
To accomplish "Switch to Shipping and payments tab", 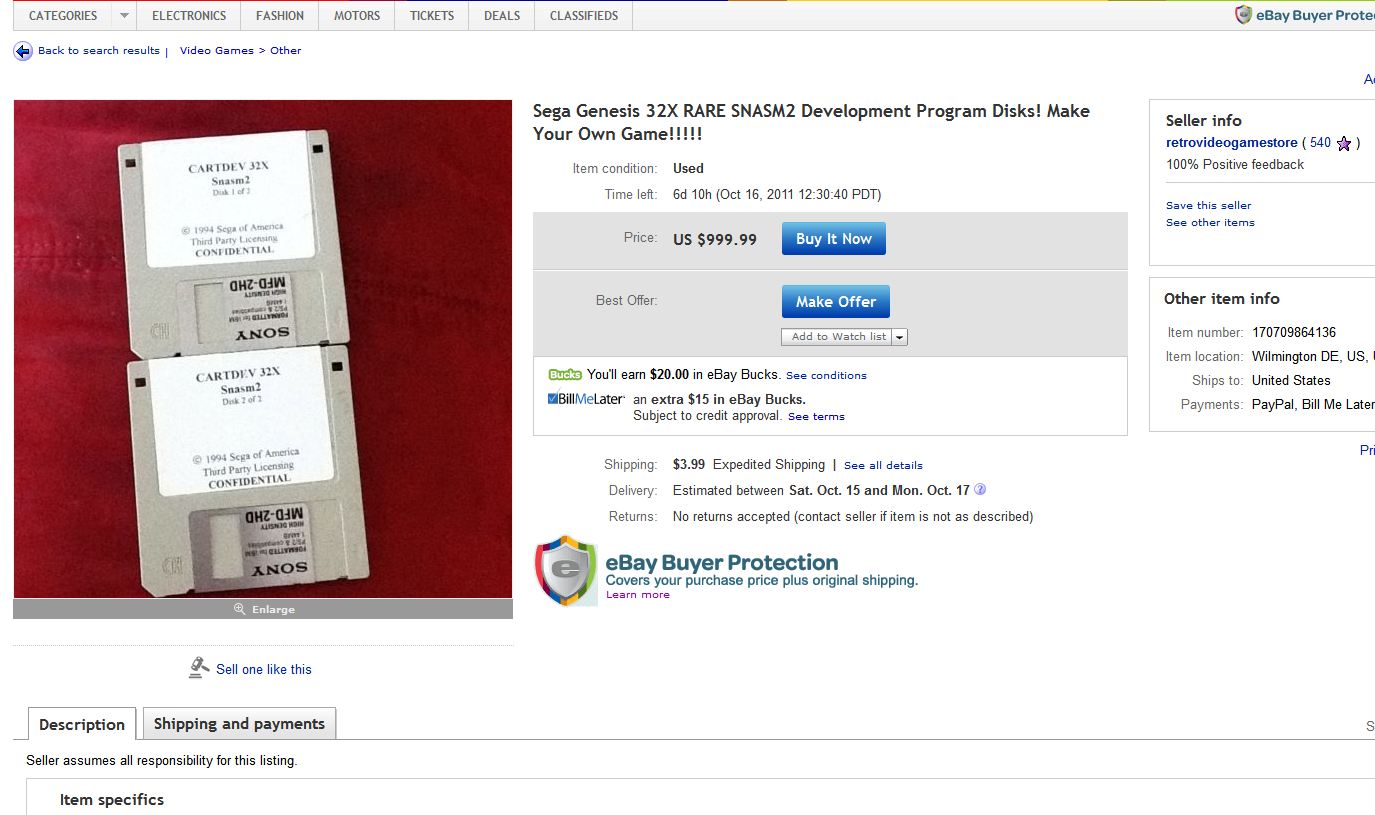I will 239,724.
